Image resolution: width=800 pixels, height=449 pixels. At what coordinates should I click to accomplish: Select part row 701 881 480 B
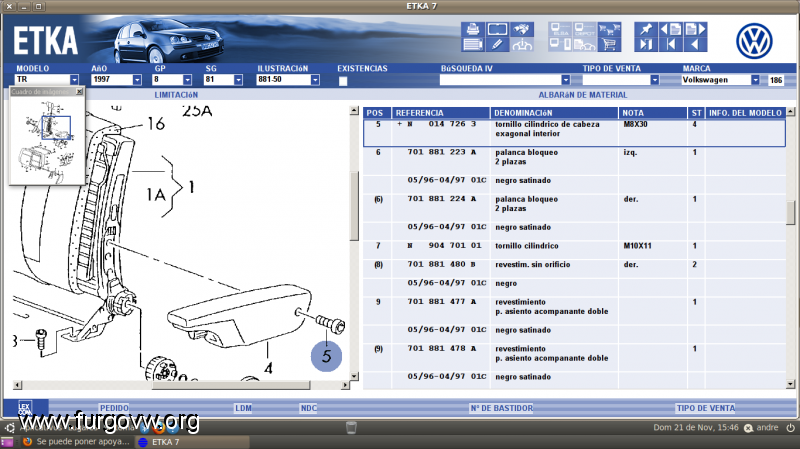[x=574, y=265]
